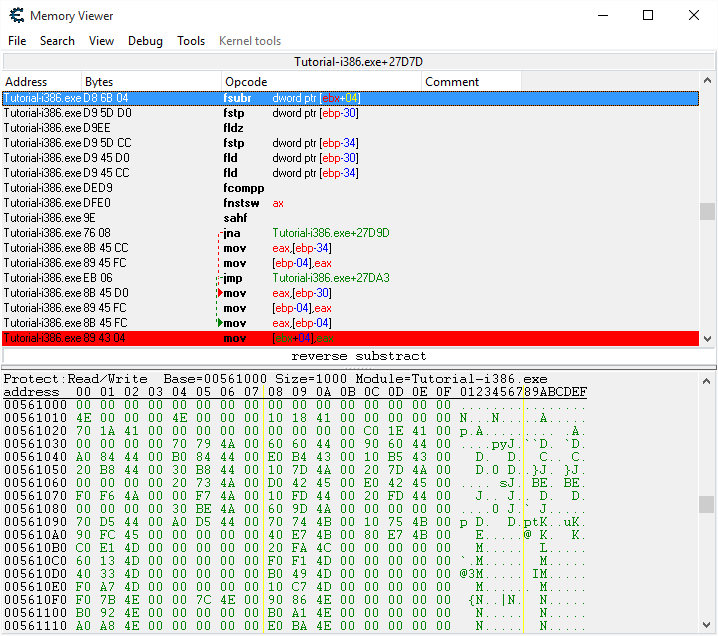718x636 pixels.
Task: Select the sahf instruction row
Action: click(300, 218)
